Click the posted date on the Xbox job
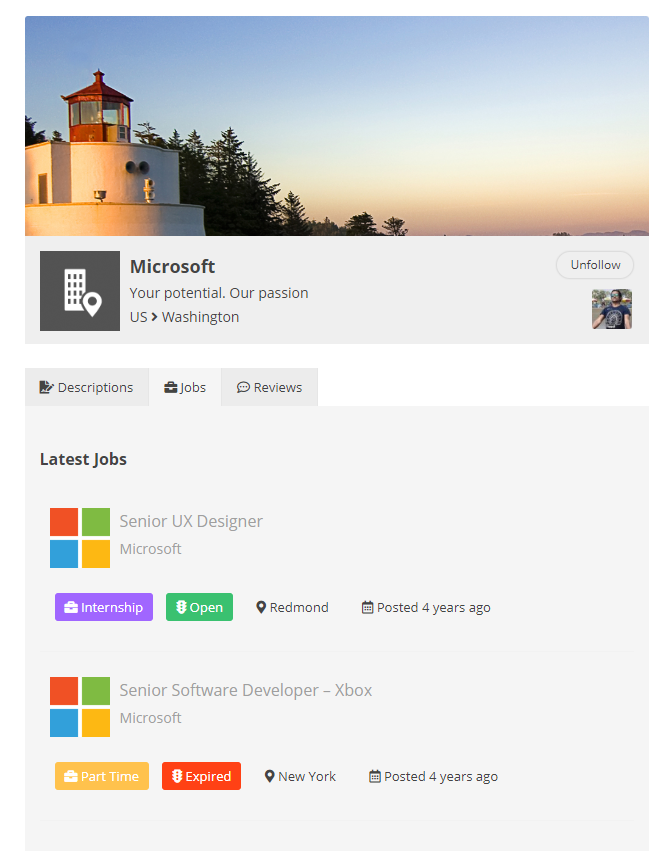 click(x=433, y=776)
